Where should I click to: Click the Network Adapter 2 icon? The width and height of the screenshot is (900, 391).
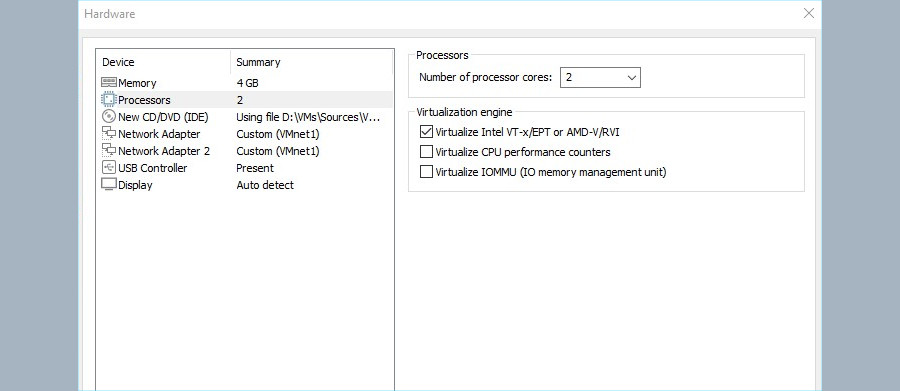point(108,150)
